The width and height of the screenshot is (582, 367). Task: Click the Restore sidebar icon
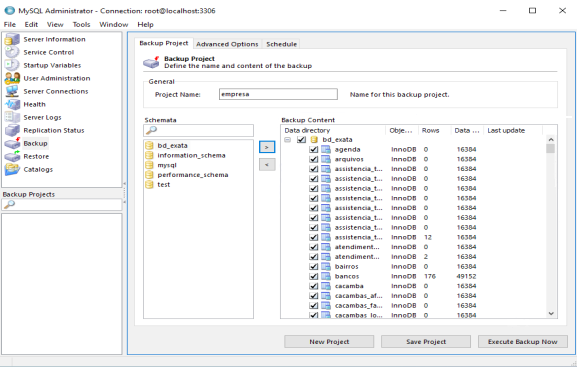coord(12,156)
